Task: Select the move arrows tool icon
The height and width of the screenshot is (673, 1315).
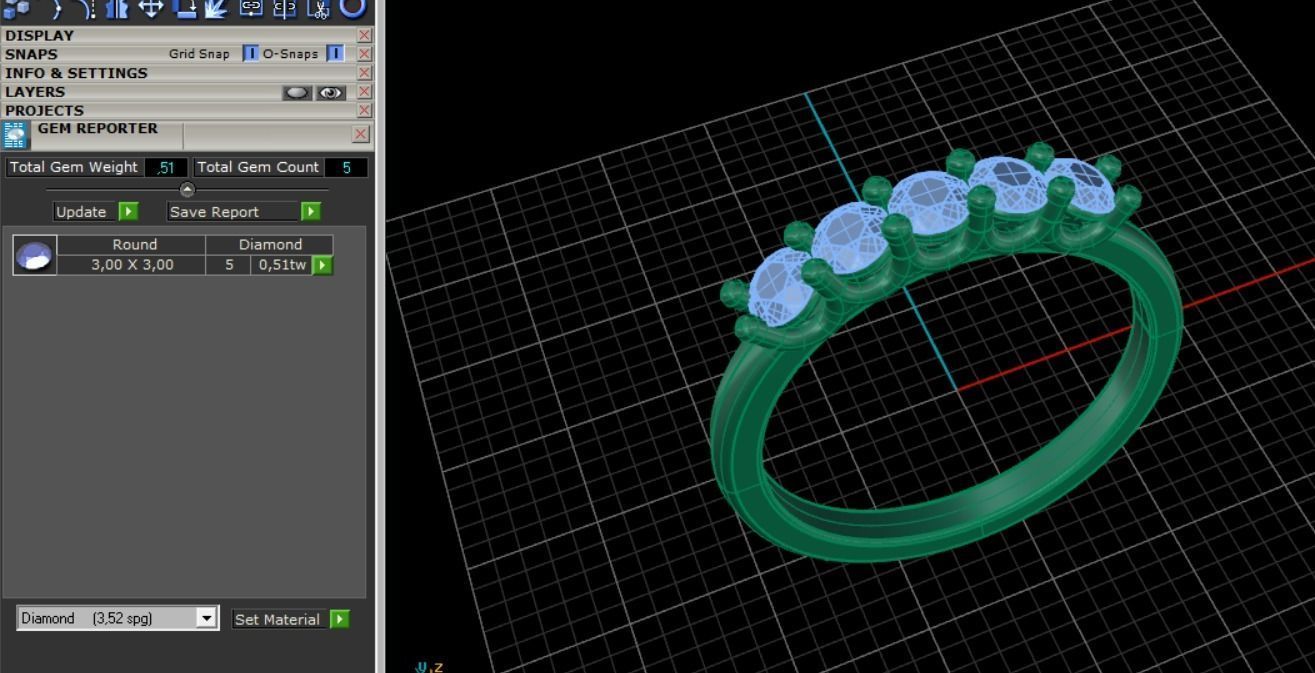Action: click(x=151, y=8)
